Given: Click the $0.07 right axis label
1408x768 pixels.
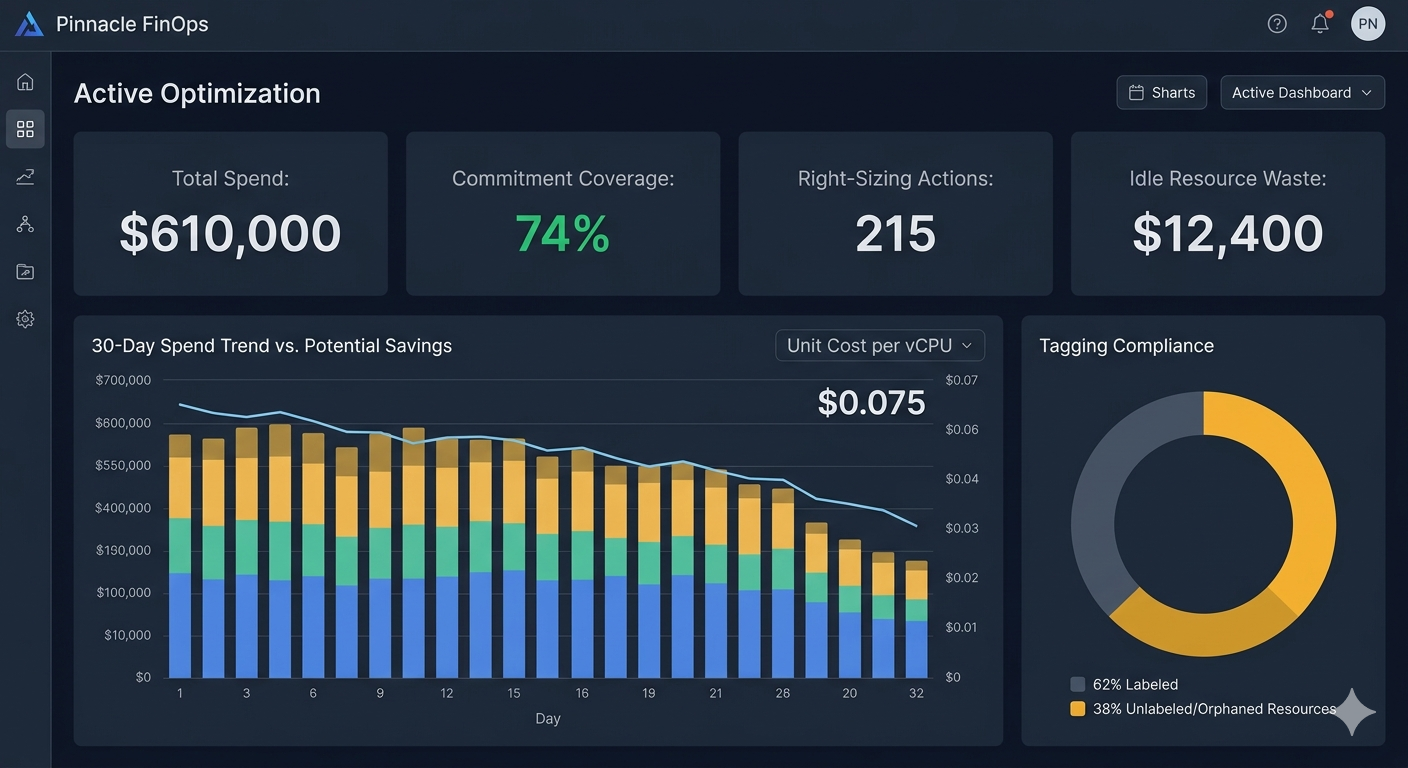Looking at the screenshot, I should click(961, 380).
